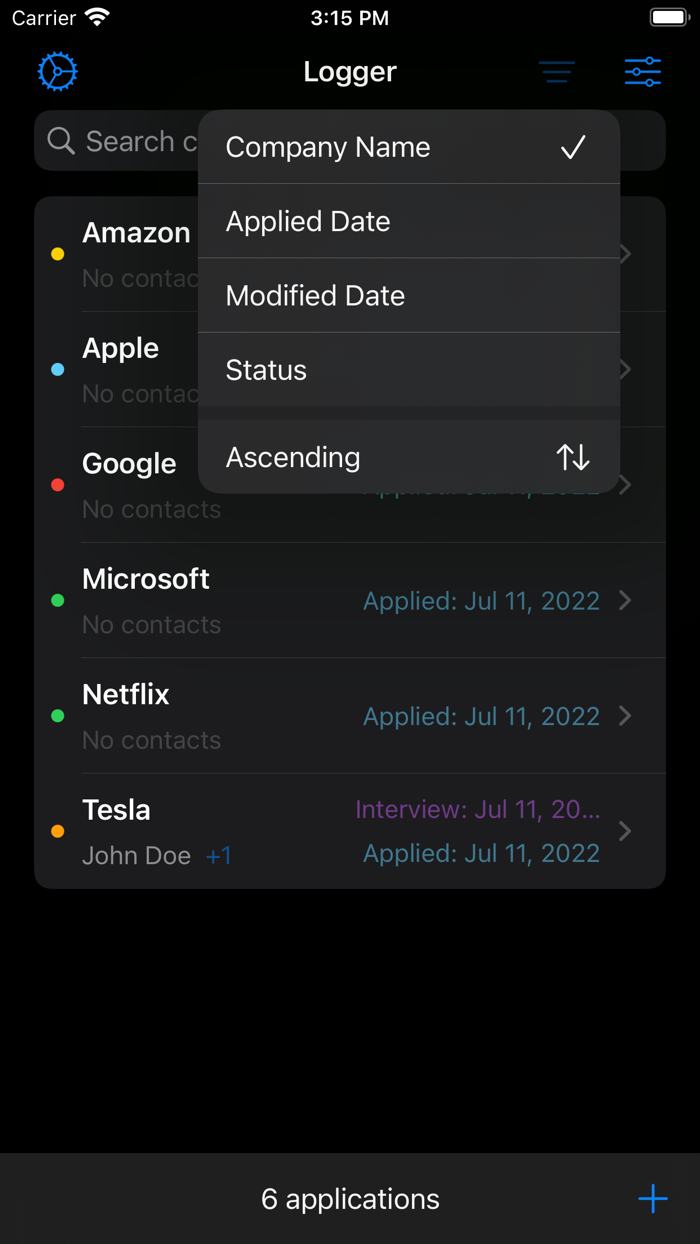Expand the Tesla application row chevron

[x=625, y=831]
